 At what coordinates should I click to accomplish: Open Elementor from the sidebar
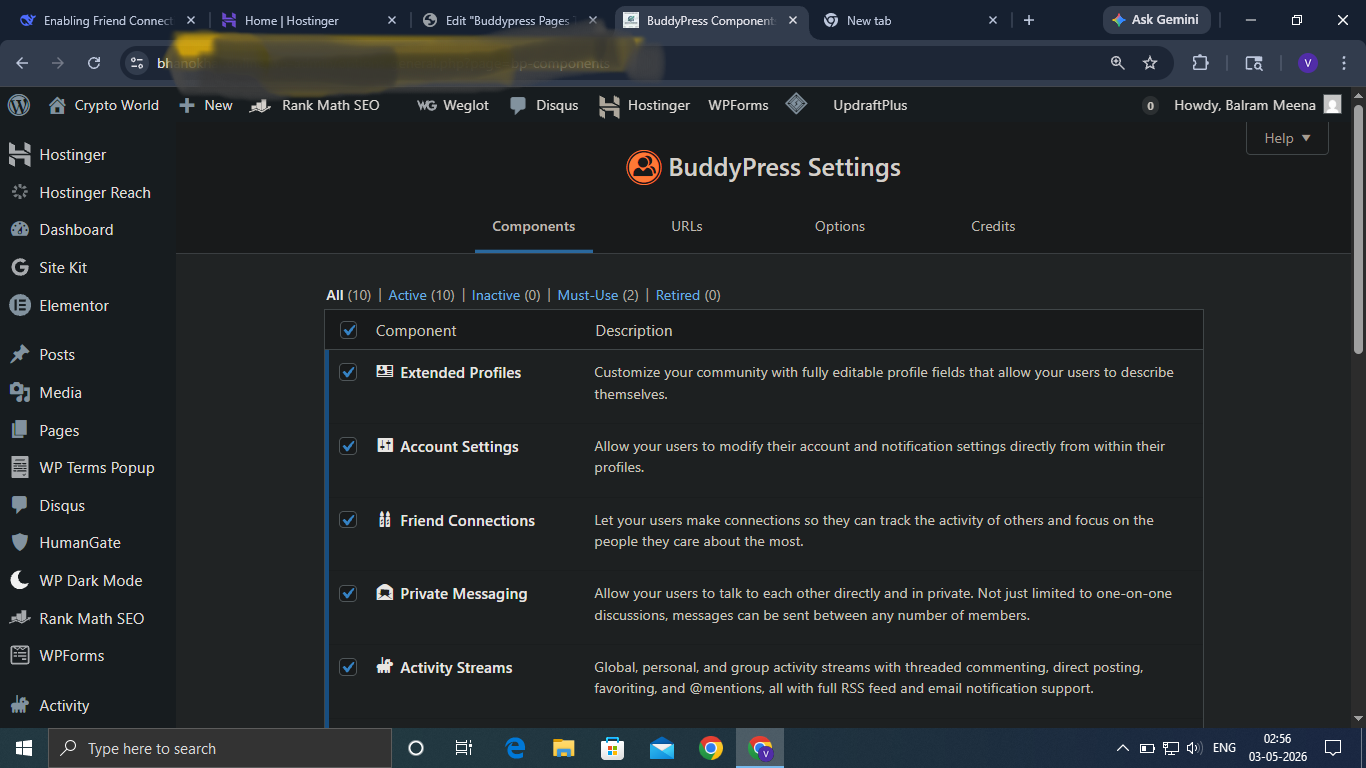click(73, 306)
